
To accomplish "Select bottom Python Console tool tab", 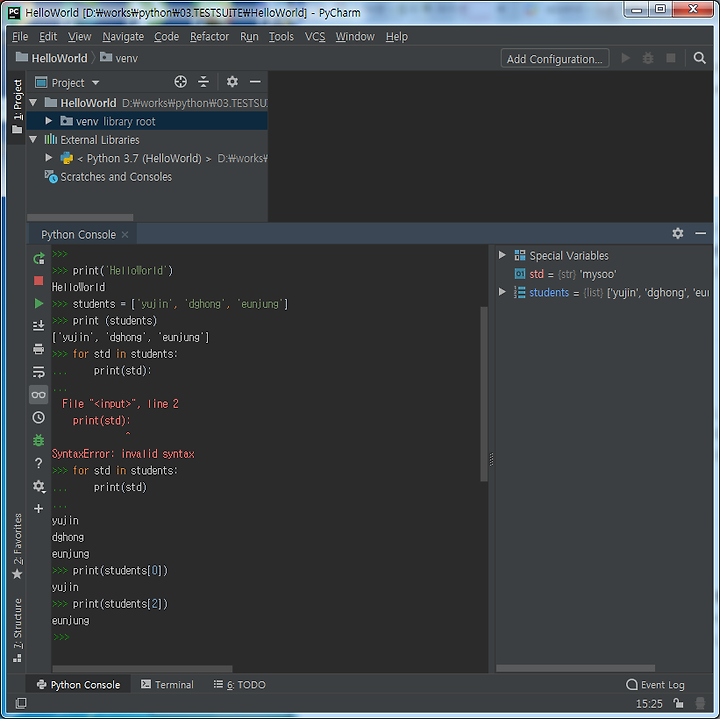I will pyautogui.click(x=79, y=685).
